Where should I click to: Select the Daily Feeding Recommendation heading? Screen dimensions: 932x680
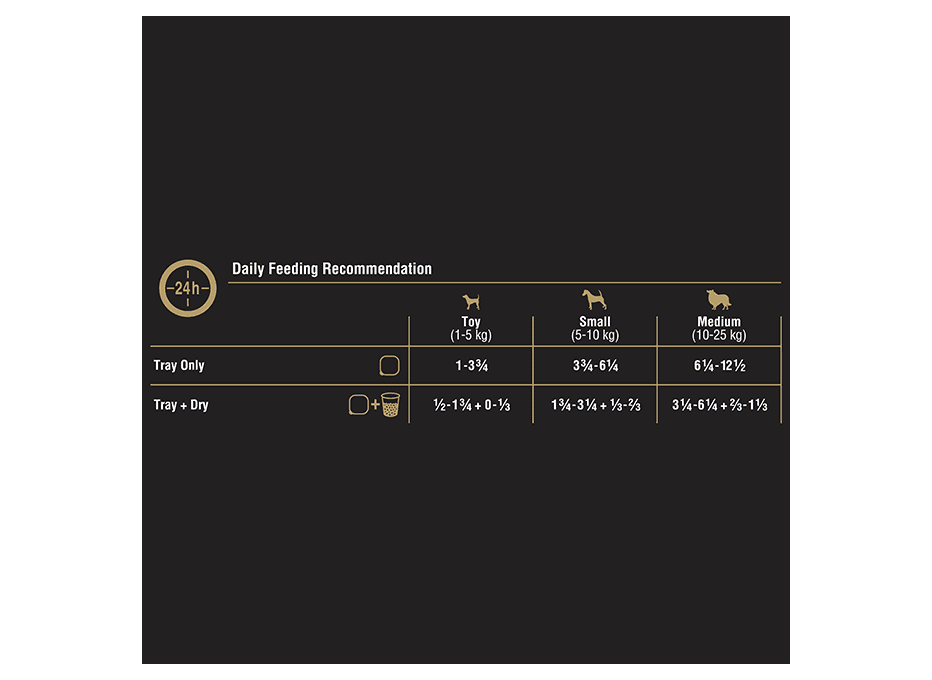[x=332, y=269]
